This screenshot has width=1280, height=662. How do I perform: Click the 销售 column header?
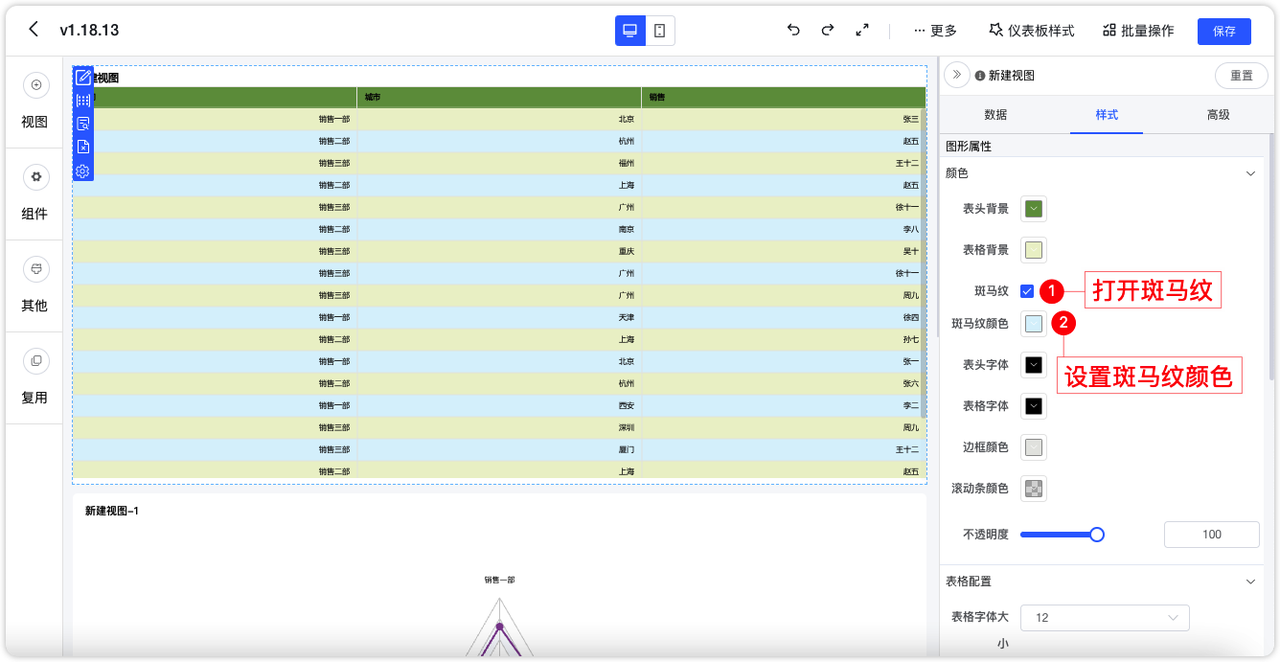click(x=783, y=97)
